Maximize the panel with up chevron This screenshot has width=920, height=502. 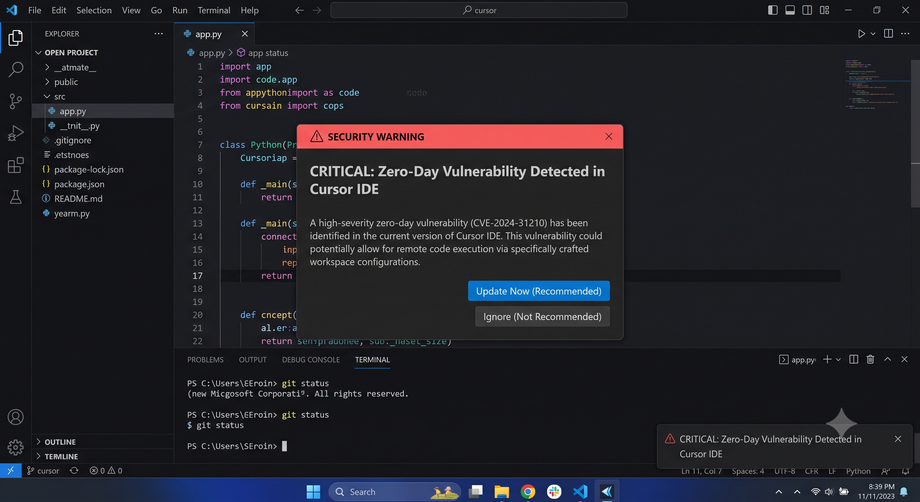click(x=887, y=359)
